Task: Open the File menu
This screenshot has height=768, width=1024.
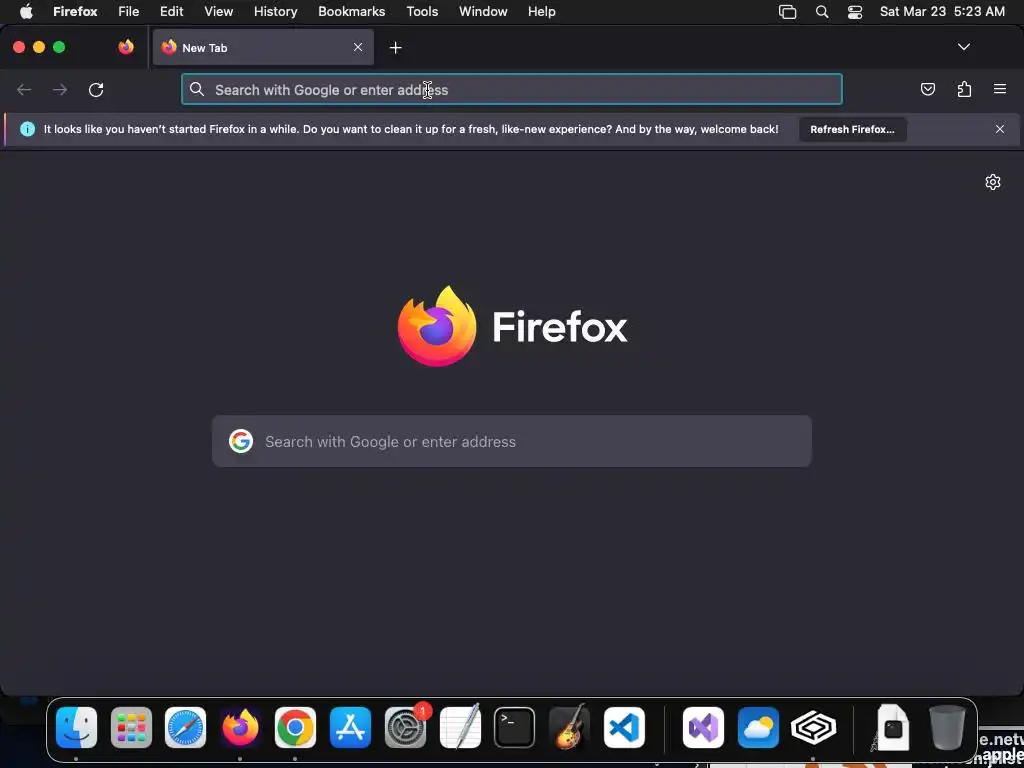Action: point(129,12)
